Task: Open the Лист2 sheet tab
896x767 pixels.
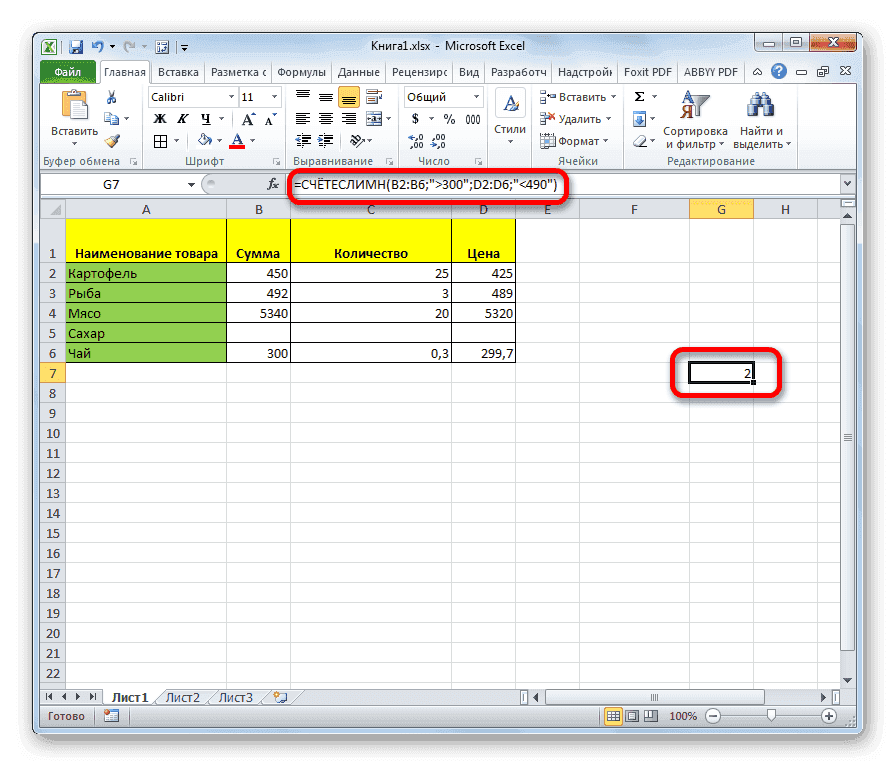Action: tap(182, 697)
